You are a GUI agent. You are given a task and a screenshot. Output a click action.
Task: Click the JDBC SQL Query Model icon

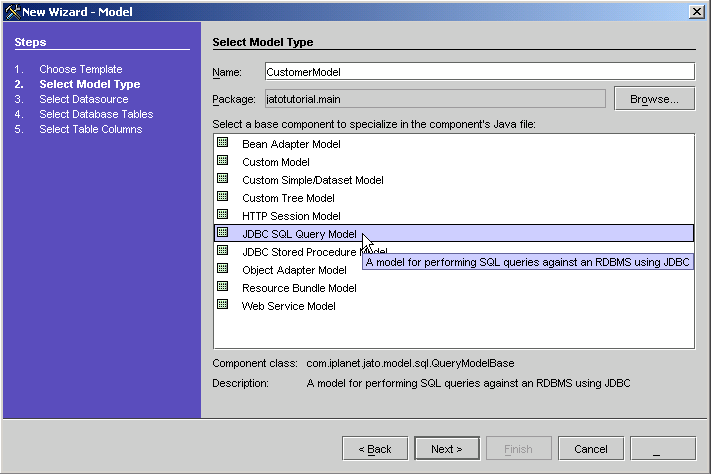222,233
